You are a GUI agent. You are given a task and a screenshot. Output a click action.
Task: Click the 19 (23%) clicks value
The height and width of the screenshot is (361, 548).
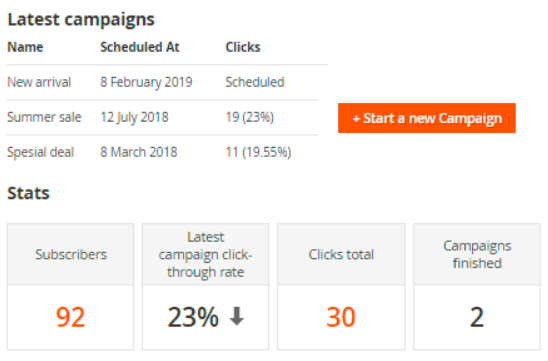point(250,117)
